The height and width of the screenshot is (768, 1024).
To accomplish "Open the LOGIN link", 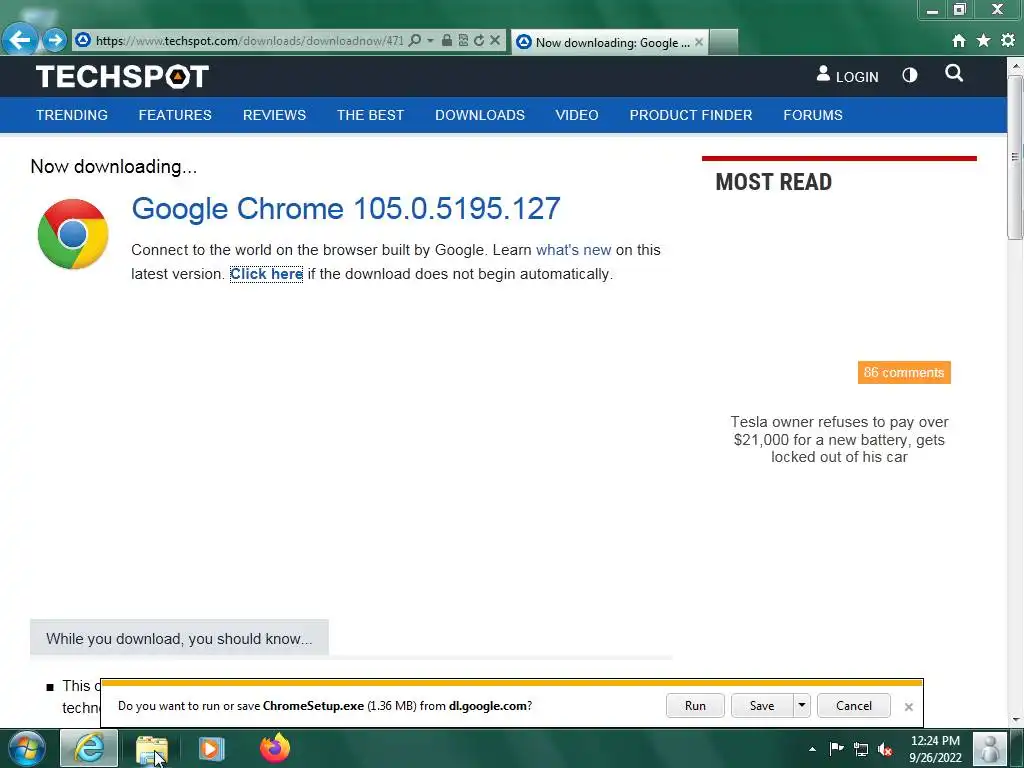I will [x=848, y=76].
